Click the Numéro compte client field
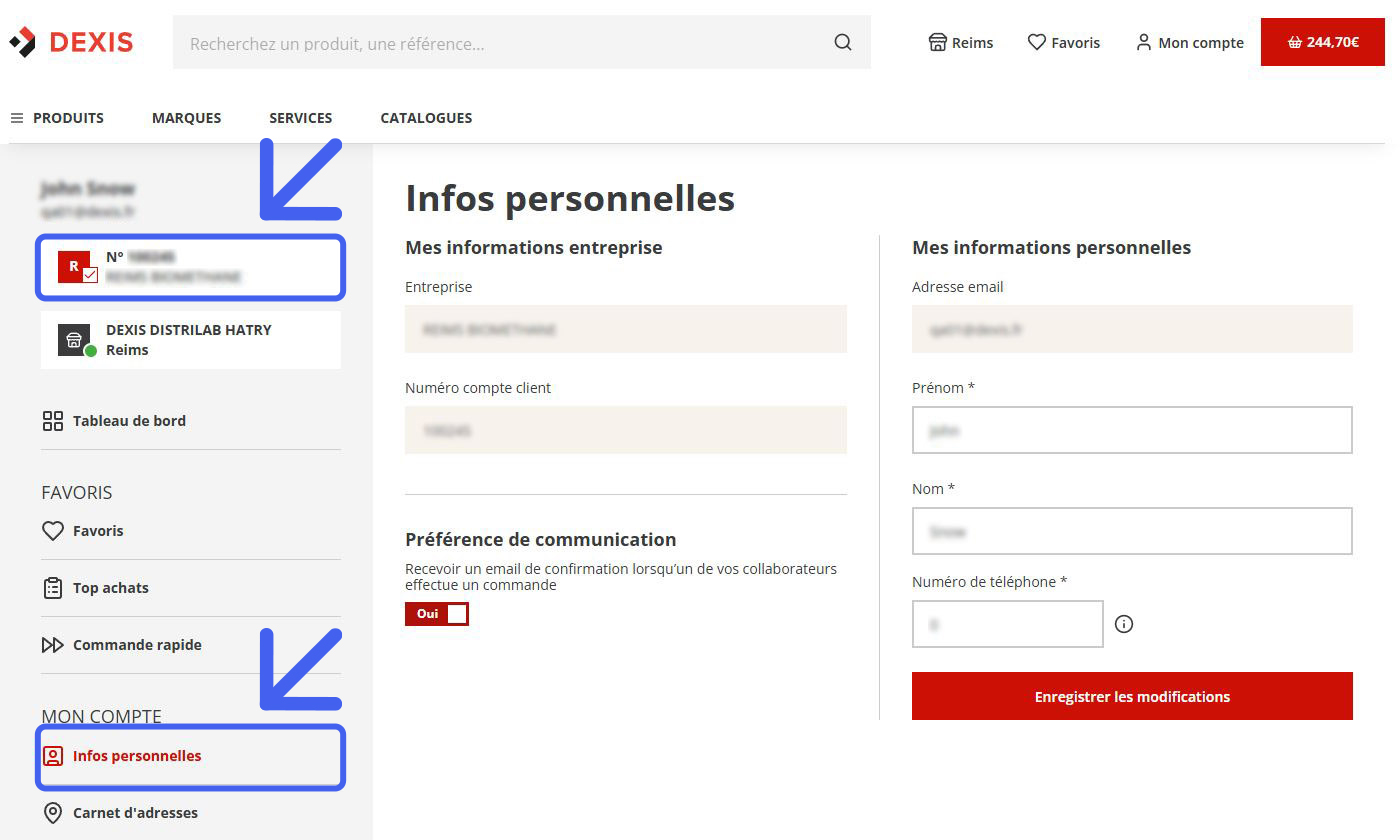This screenshot has width=1400, height=840. [x=626, y=430]
